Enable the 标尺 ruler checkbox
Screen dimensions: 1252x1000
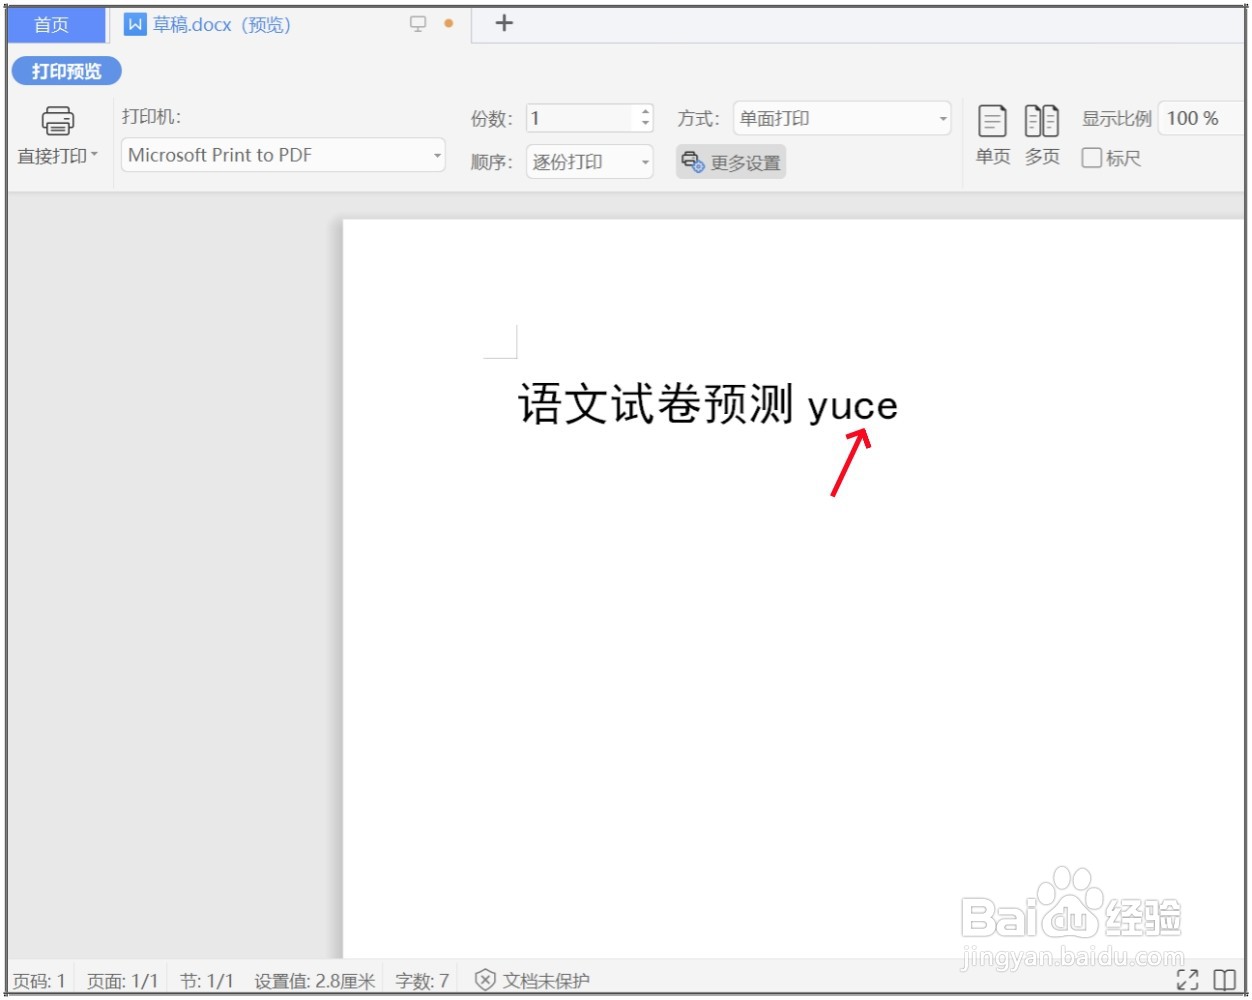tap(1091, 158)
